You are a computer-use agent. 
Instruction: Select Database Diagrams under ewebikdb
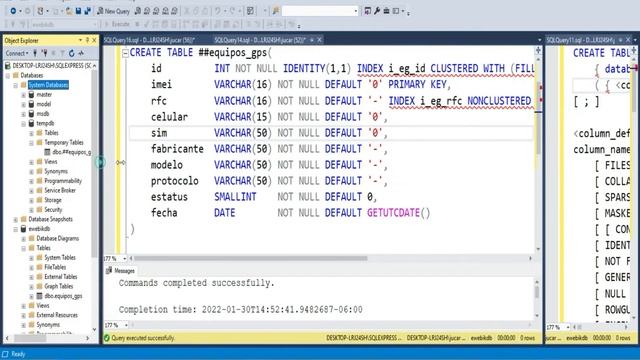pos(58,238)
